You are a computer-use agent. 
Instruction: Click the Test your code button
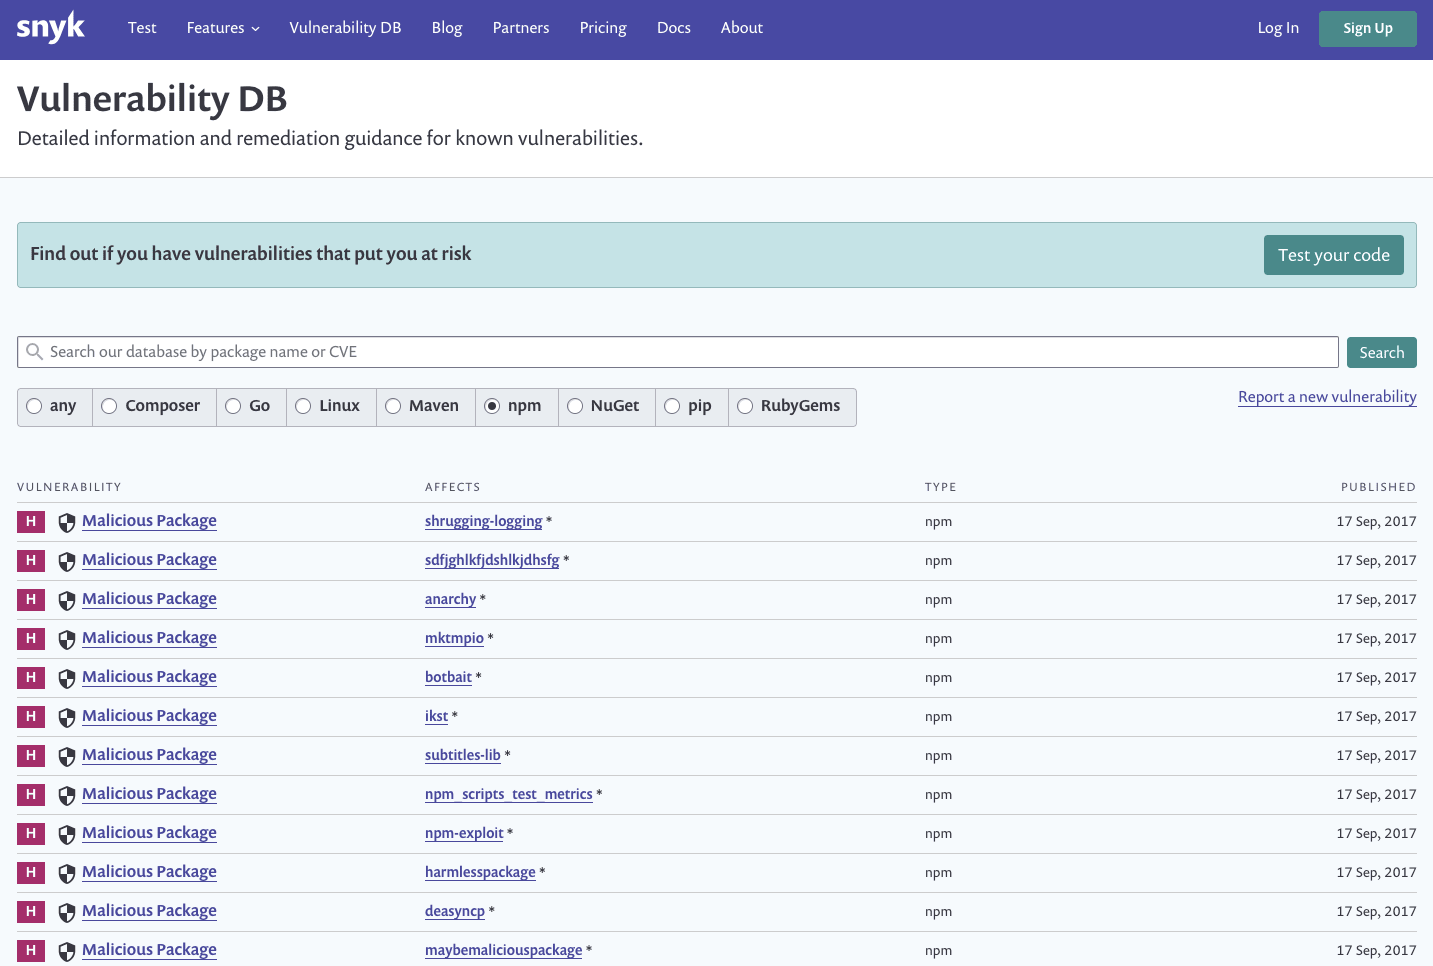pos(1333,255)
